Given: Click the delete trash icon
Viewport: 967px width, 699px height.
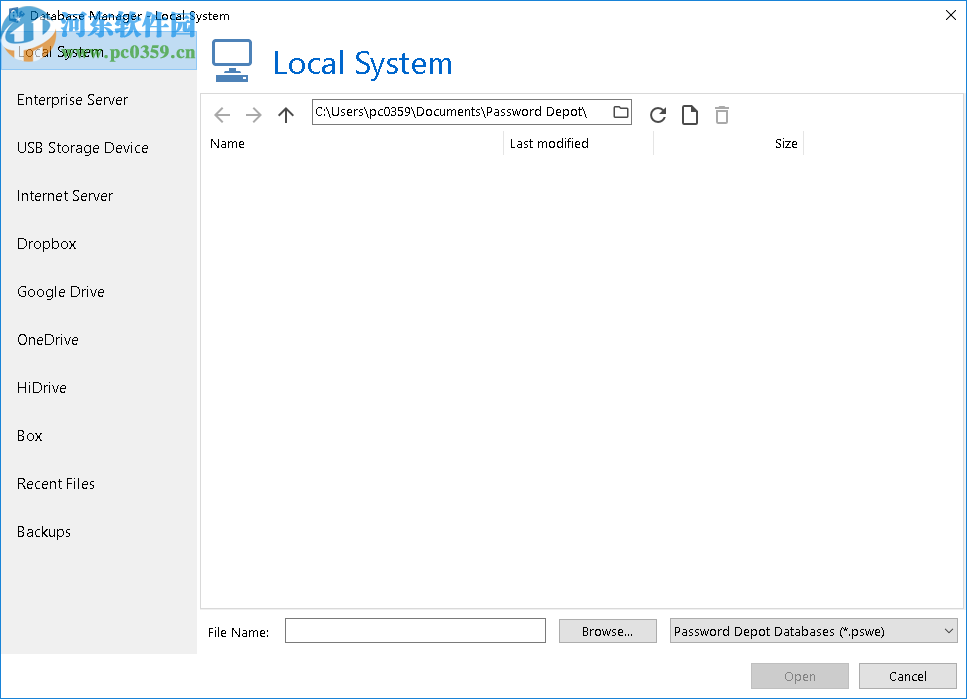Looking at the screenshot, I should (x=722, y=115).
